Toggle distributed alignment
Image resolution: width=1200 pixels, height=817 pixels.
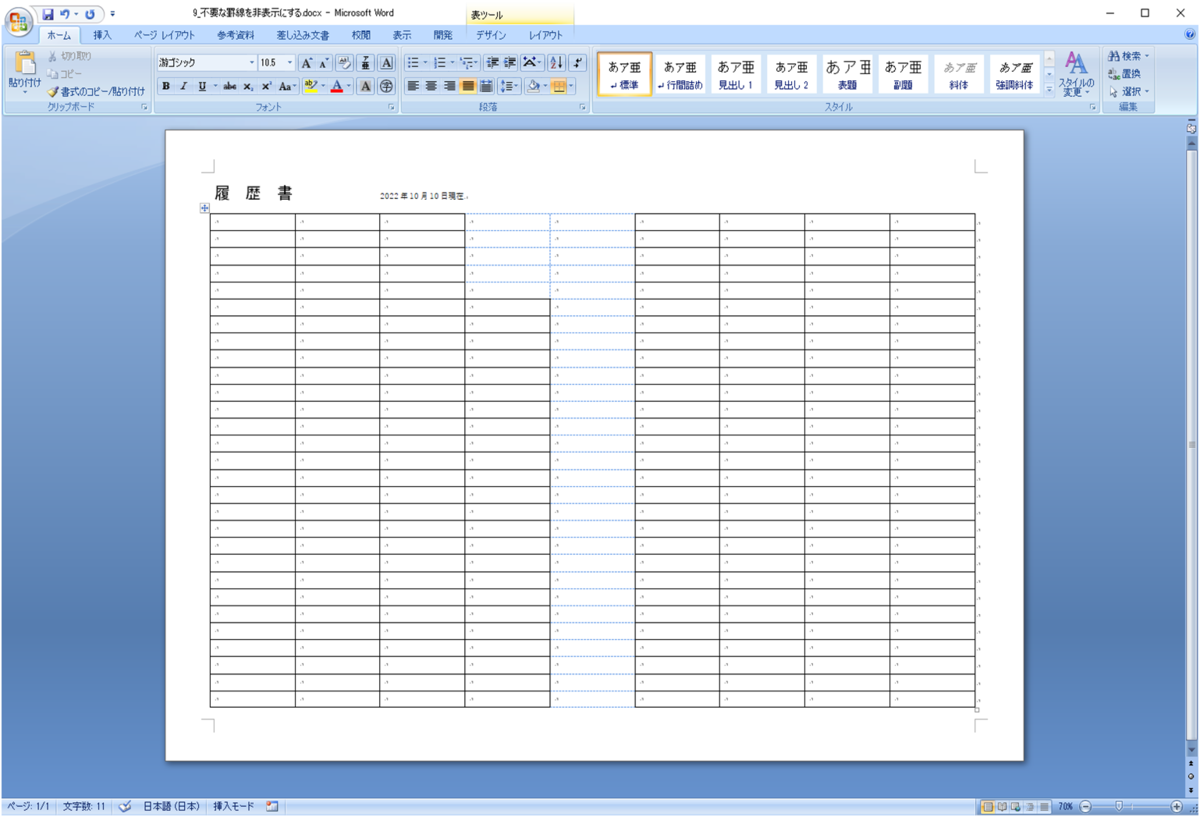[x=486, y=86]
